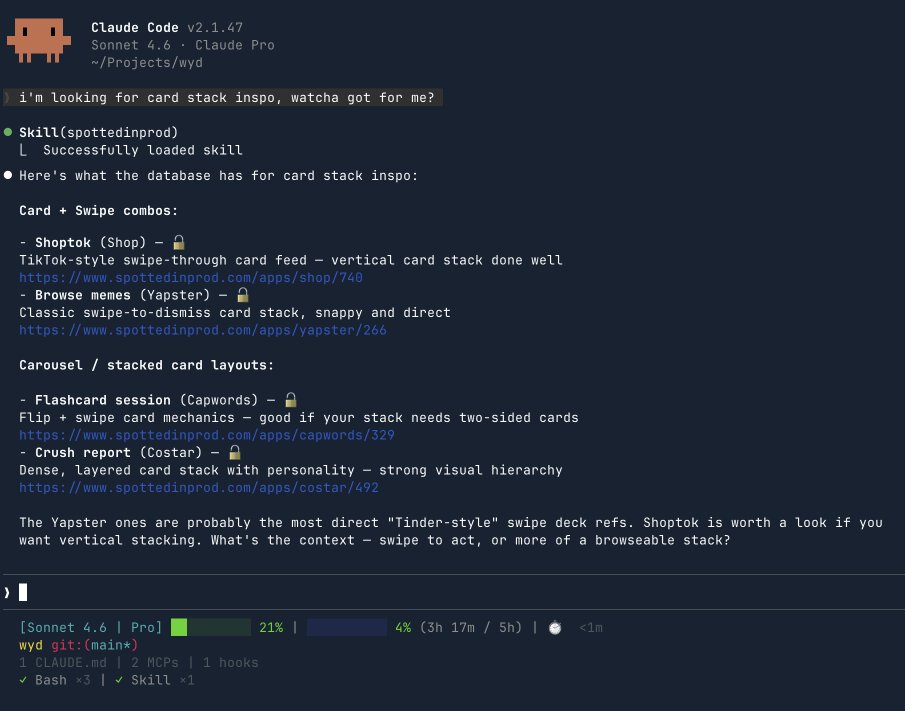The image size is (905, 711).
Task: Click '1 hooks' in the status line
Action: click(x=231, y=663)
